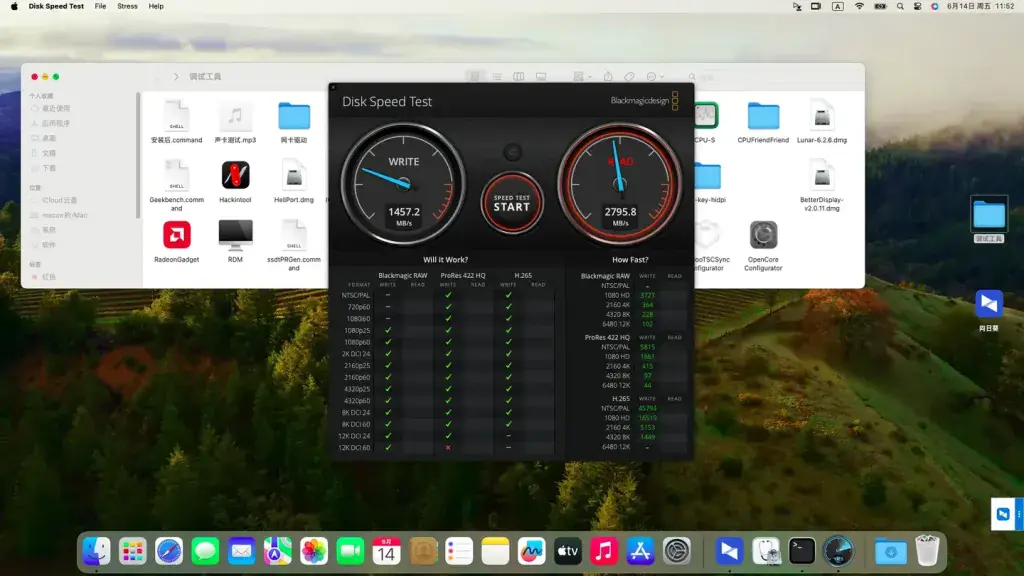Viewport: 1024px width, 576px height.
Task: Select Geekbench.command file
Action: 176,185
